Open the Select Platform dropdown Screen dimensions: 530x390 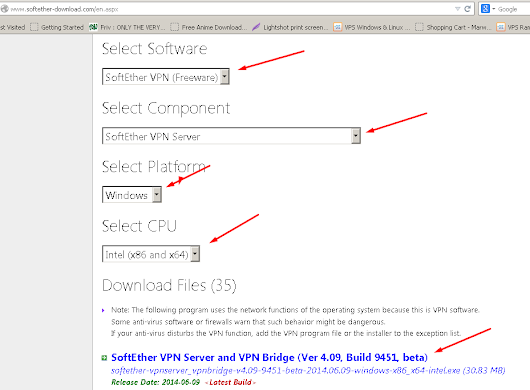132,195
